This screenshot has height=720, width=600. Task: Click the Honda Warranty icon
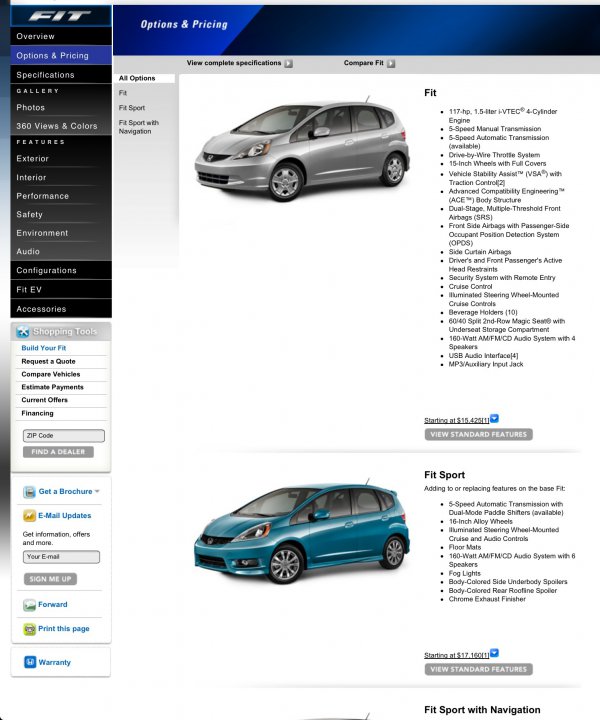30,662
